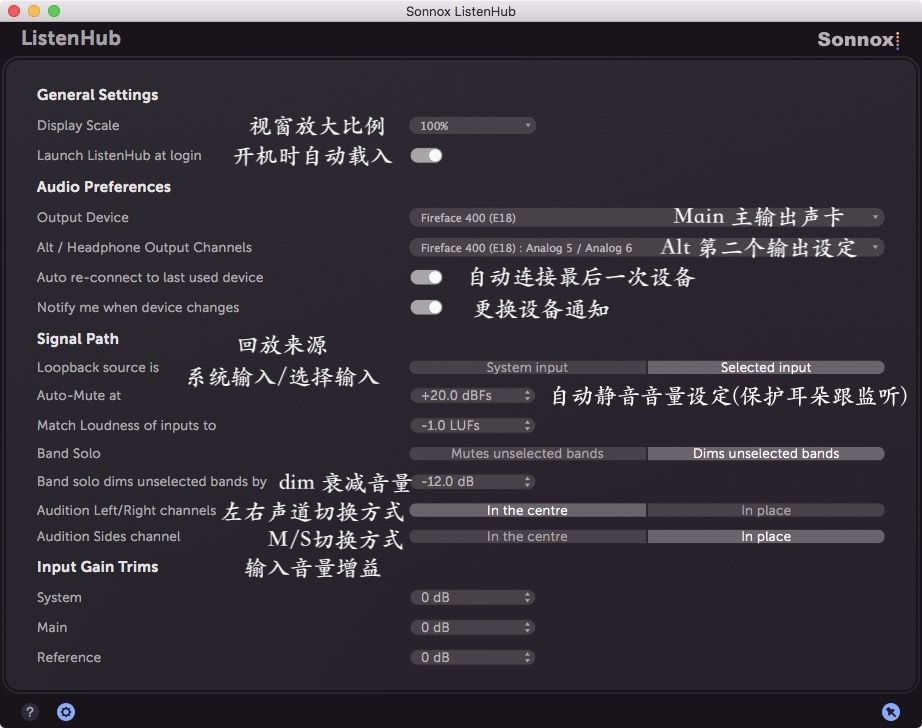This screenshot has height=728, width=922.
Task: Select System input as loopback source
Action: pos(527,368)
